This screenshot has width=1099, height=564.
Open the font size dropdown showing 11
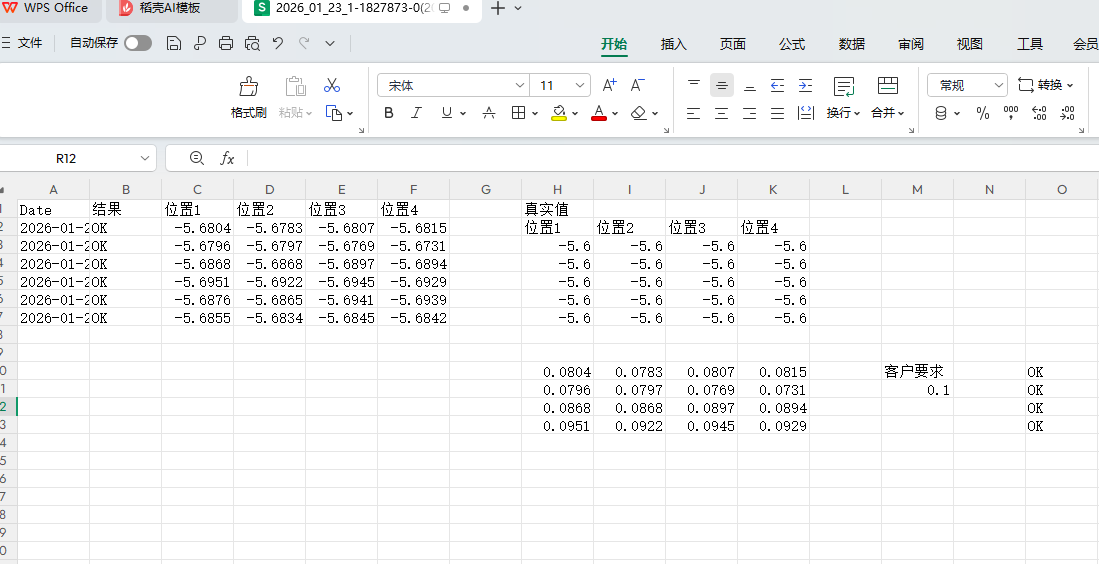coord(580,85)
